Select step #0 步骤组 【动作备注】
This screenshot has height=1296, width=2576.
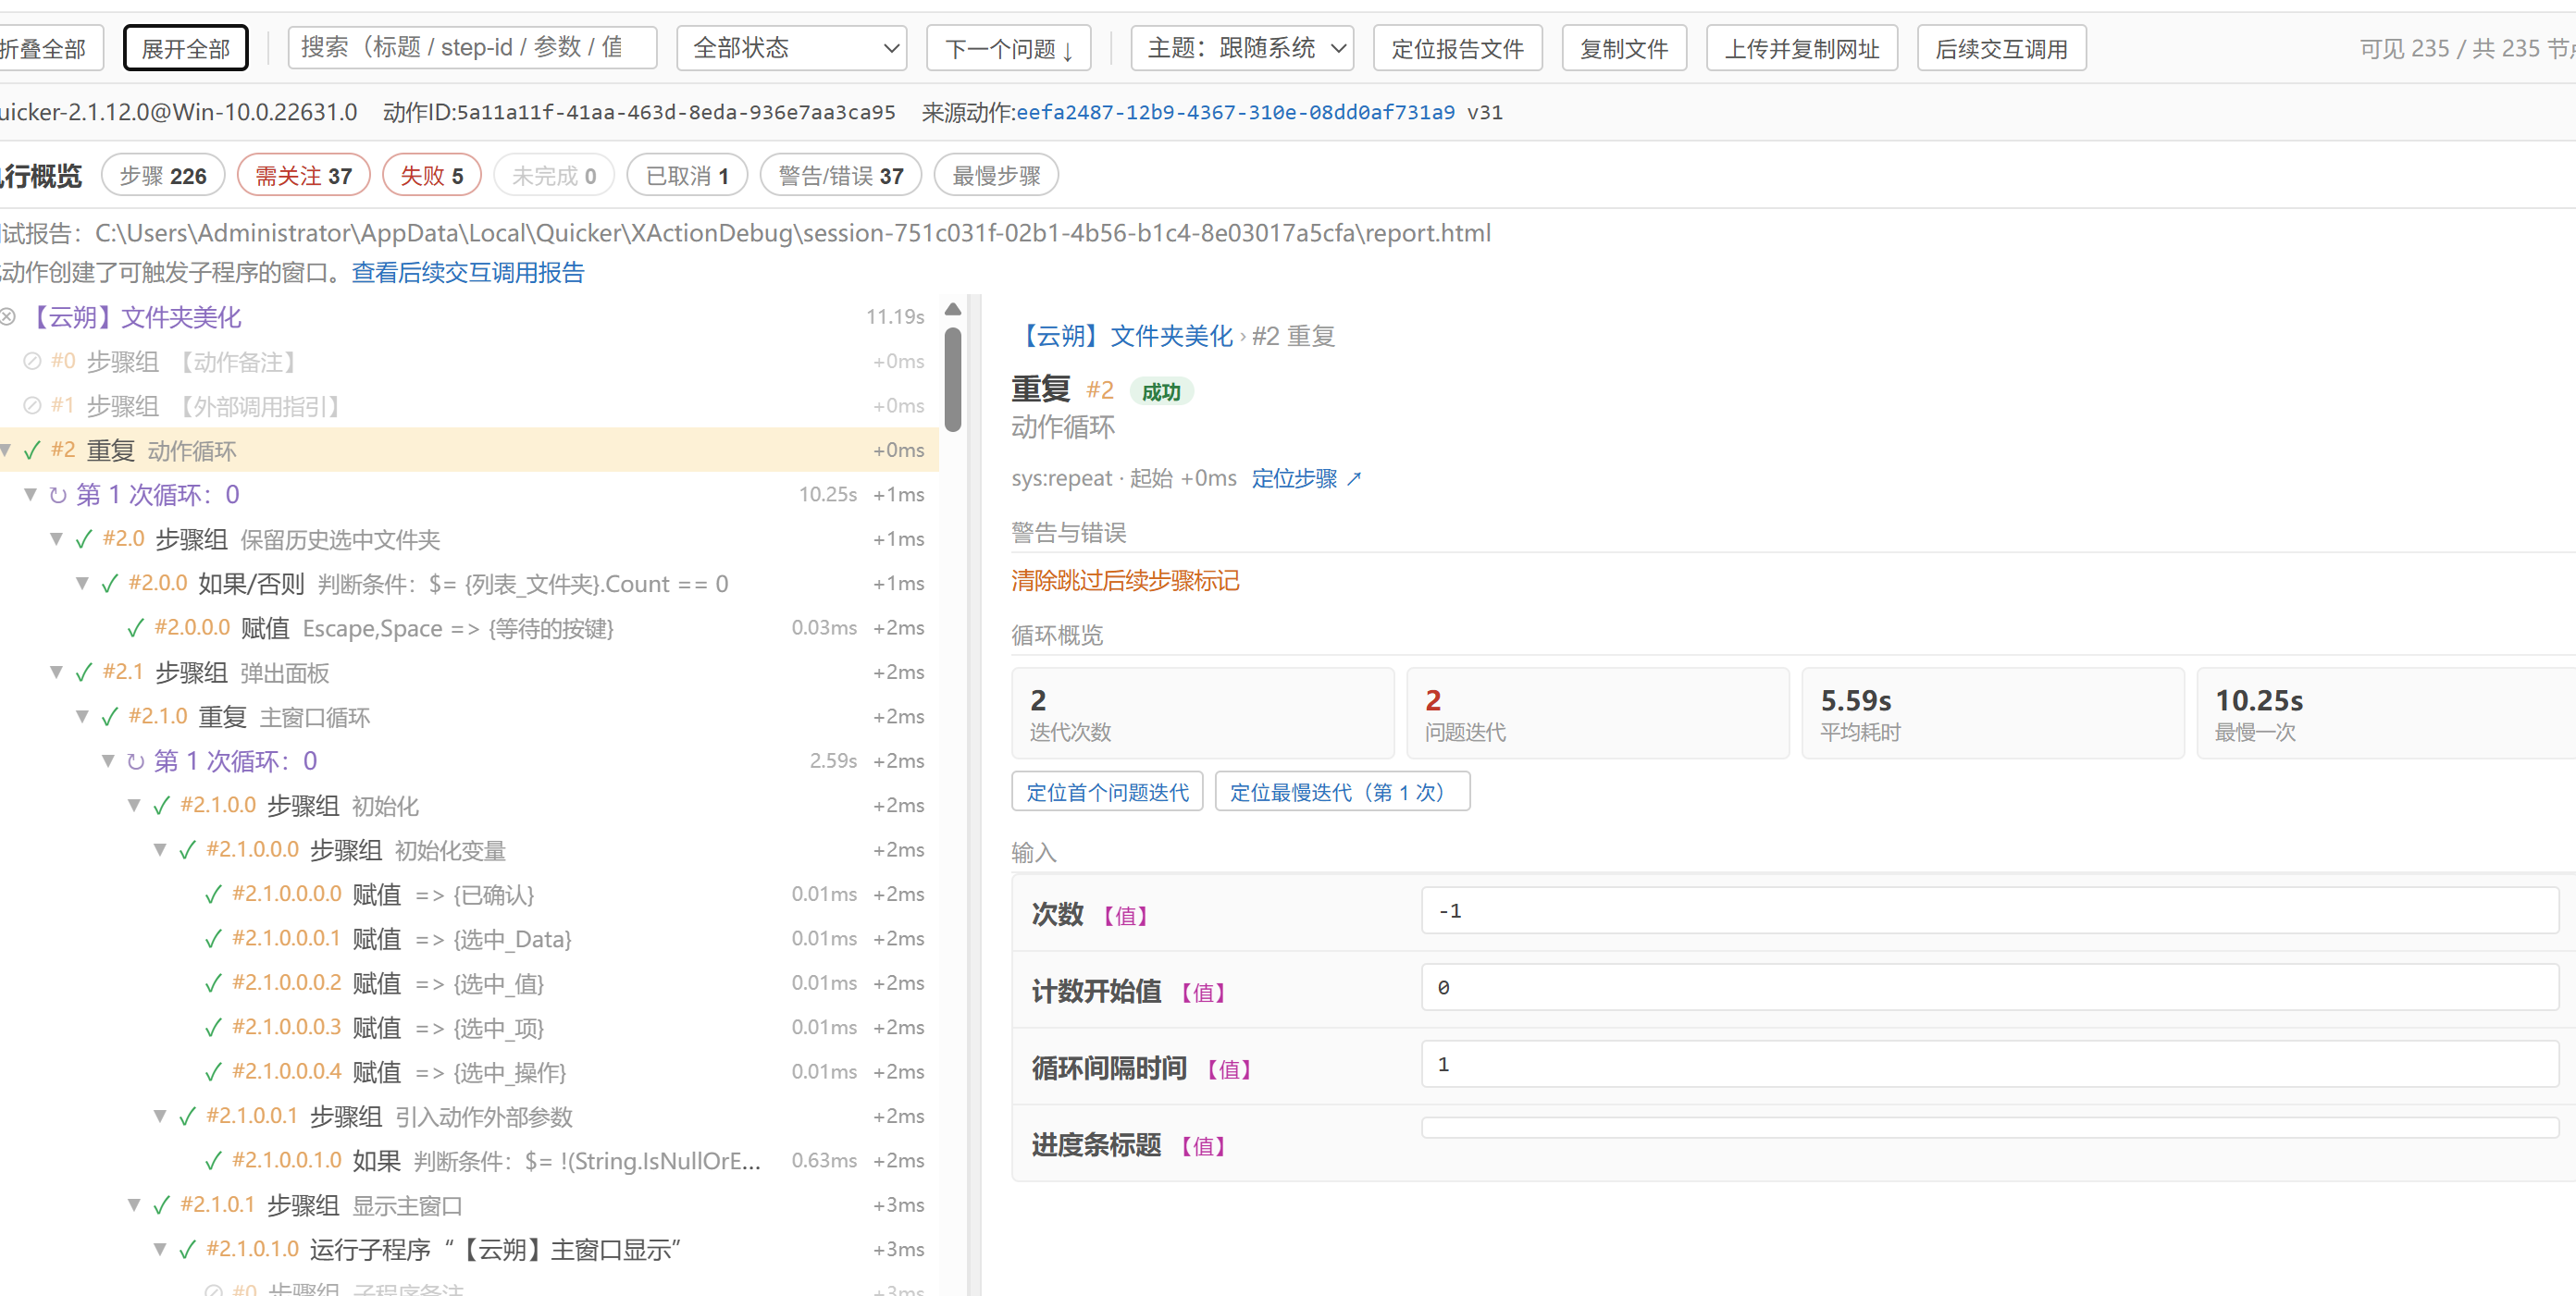click(470, 362)
